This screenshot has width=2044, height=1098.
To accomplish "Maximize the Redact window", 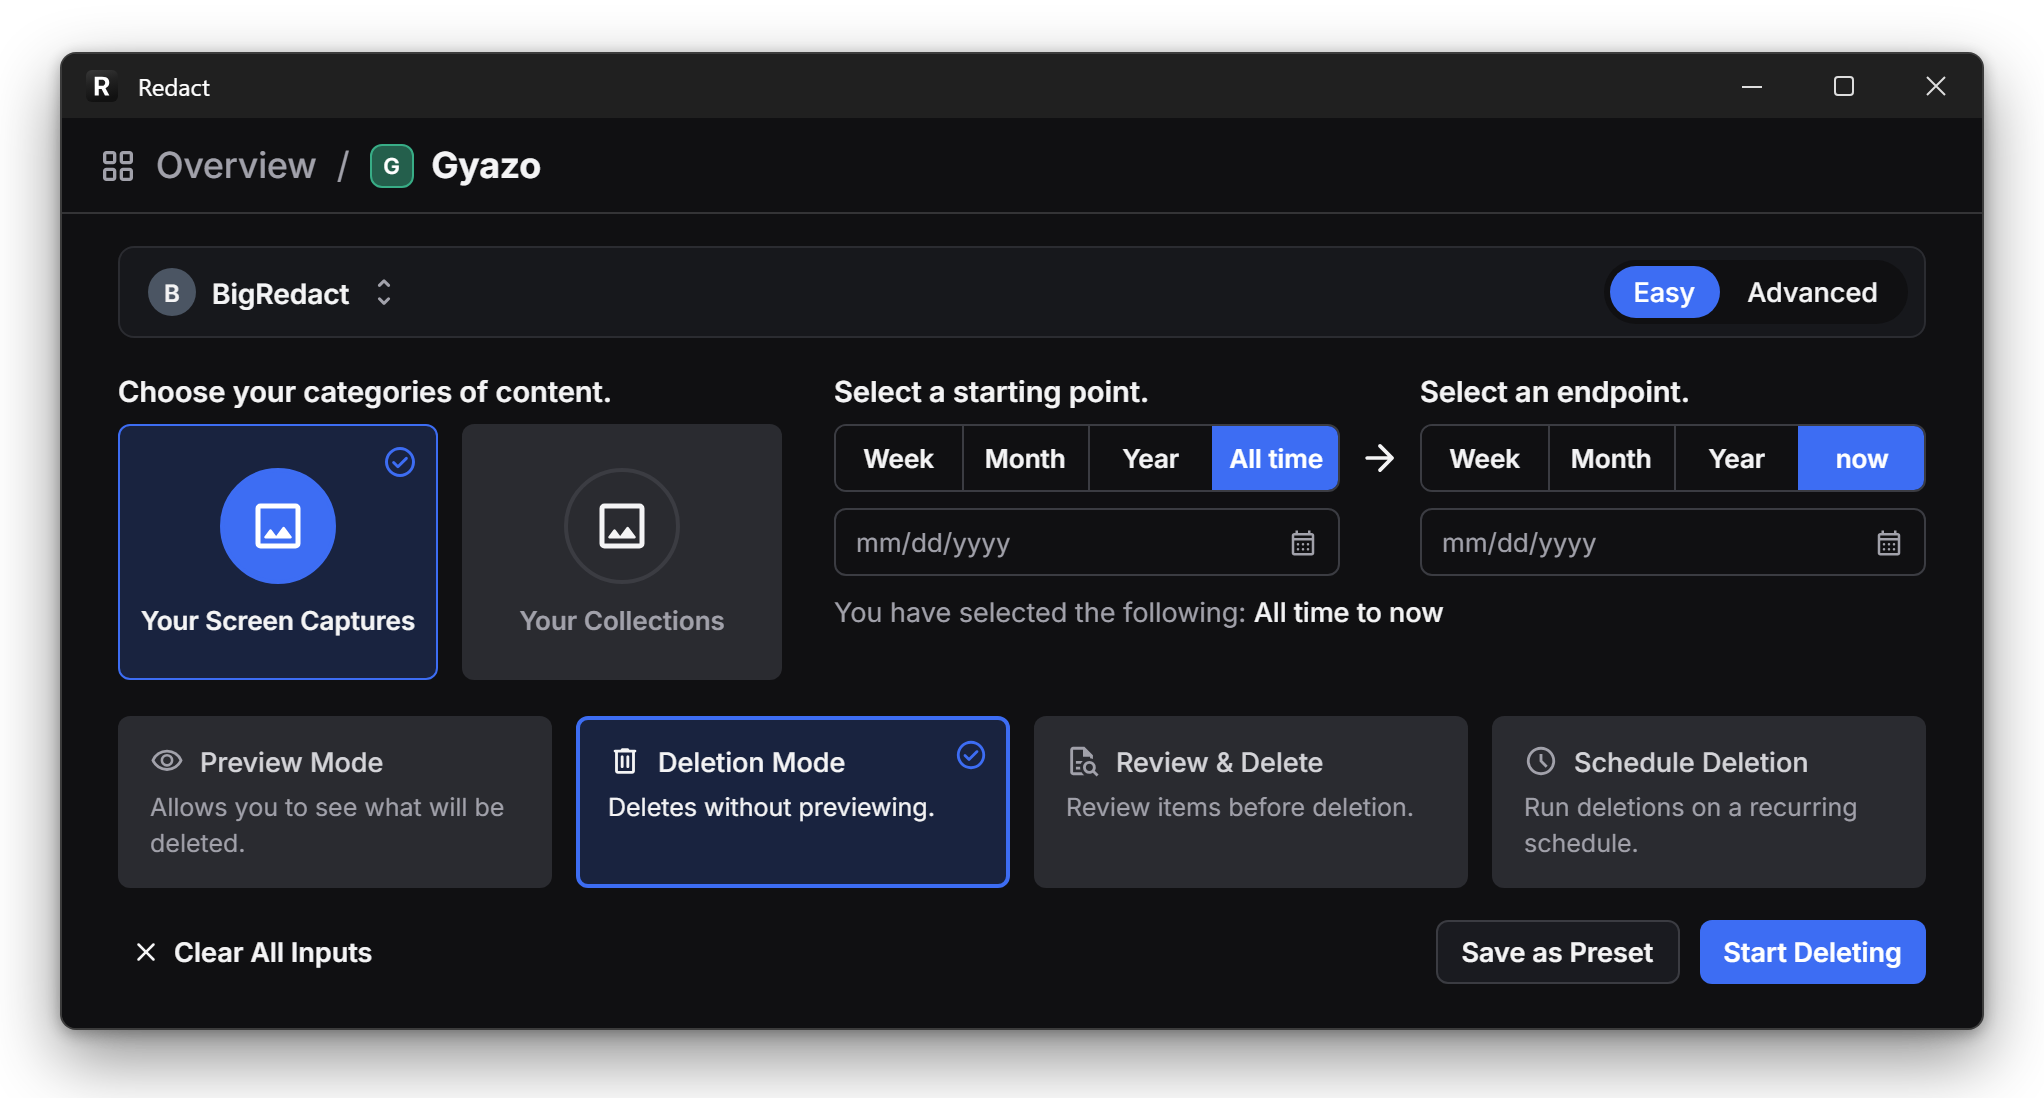I will (x=1844, y=87).
